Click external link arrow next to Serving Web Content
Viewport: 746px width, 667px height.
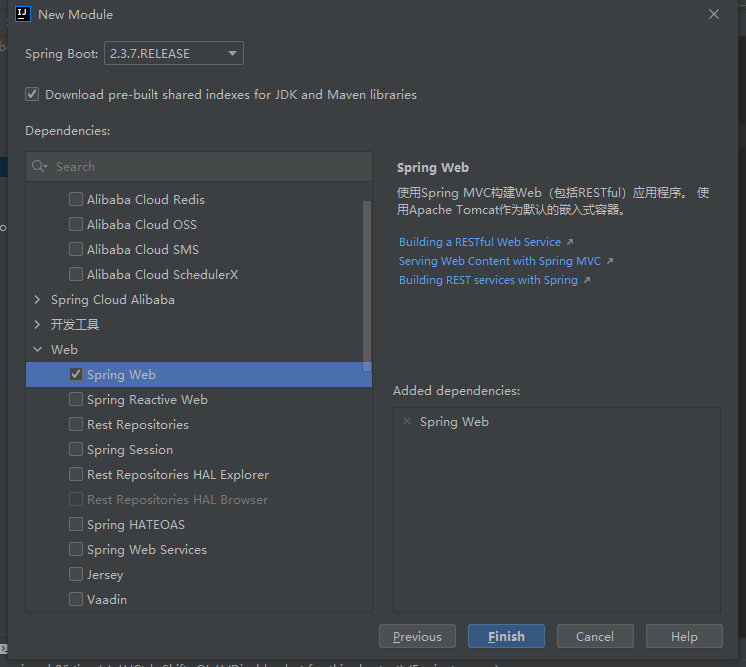pos(610,261)
